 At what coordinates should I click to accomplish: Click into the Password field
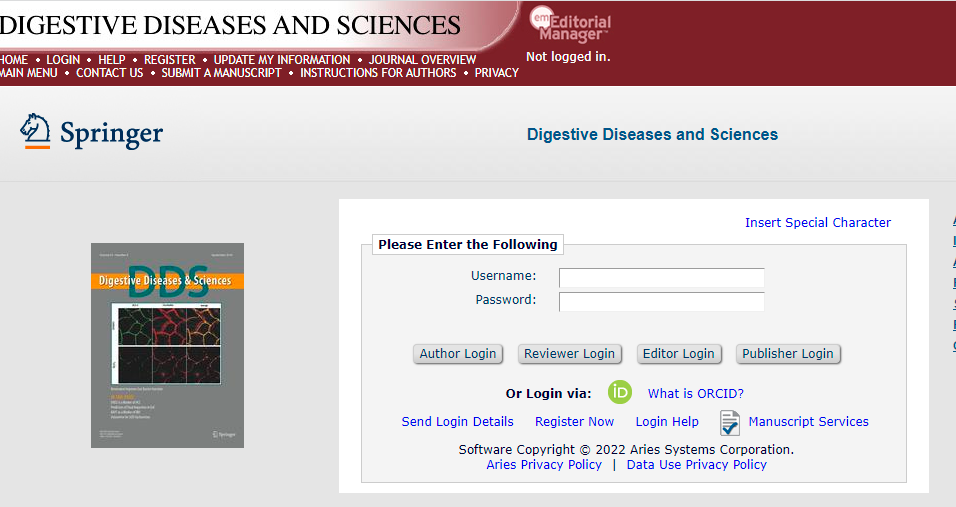pyautogui.click(x=661, y=301)
